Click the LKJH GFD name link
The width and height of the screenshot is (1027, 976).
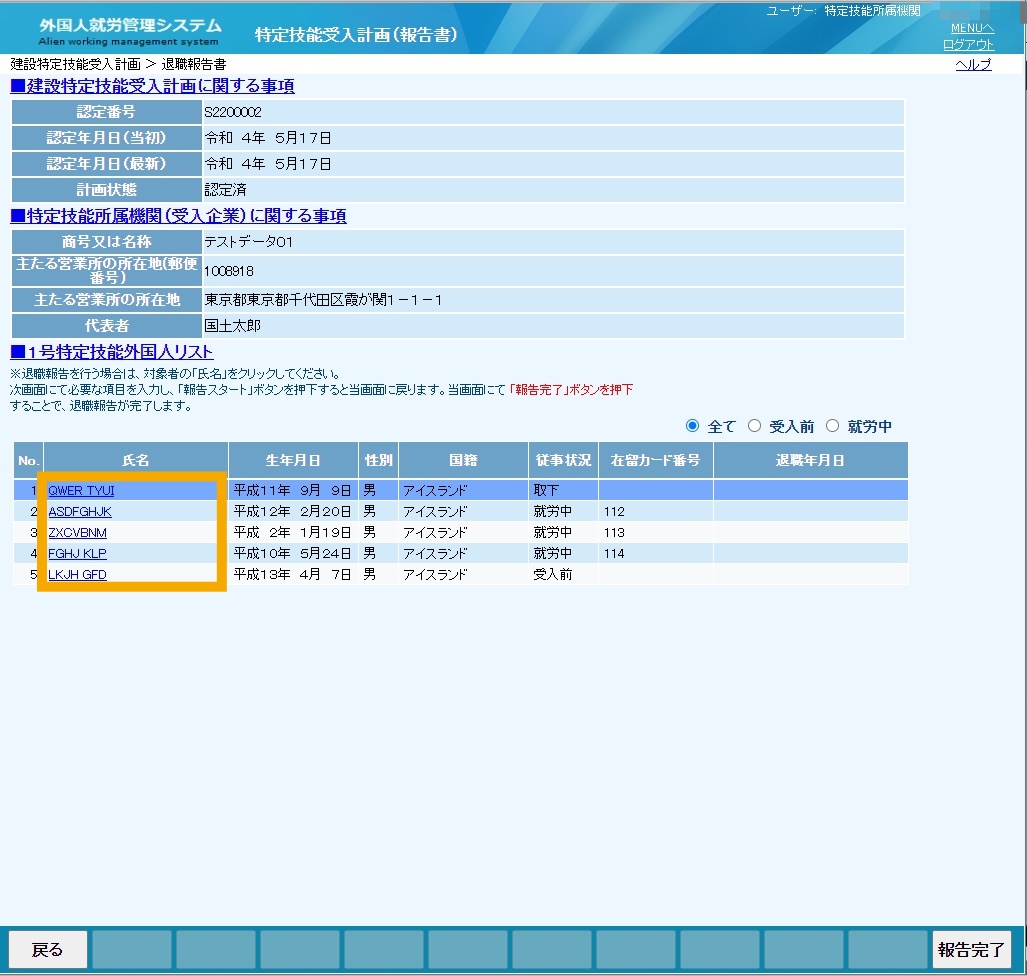(x=77, y=574)
